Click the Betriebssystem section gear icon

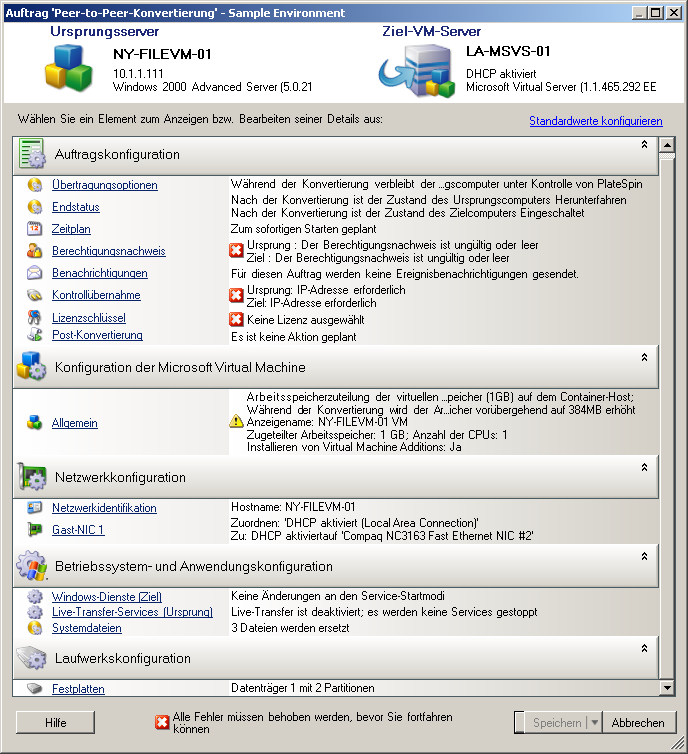pos(32,566)
